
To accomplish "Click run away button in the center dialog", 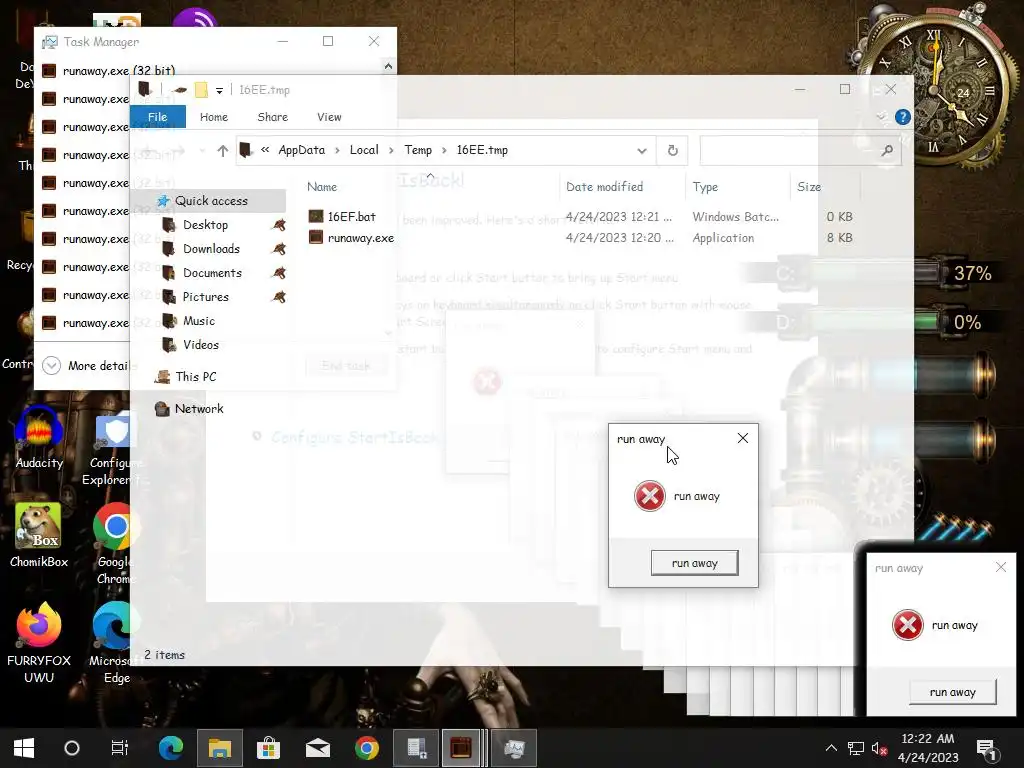I will [695, 563].
